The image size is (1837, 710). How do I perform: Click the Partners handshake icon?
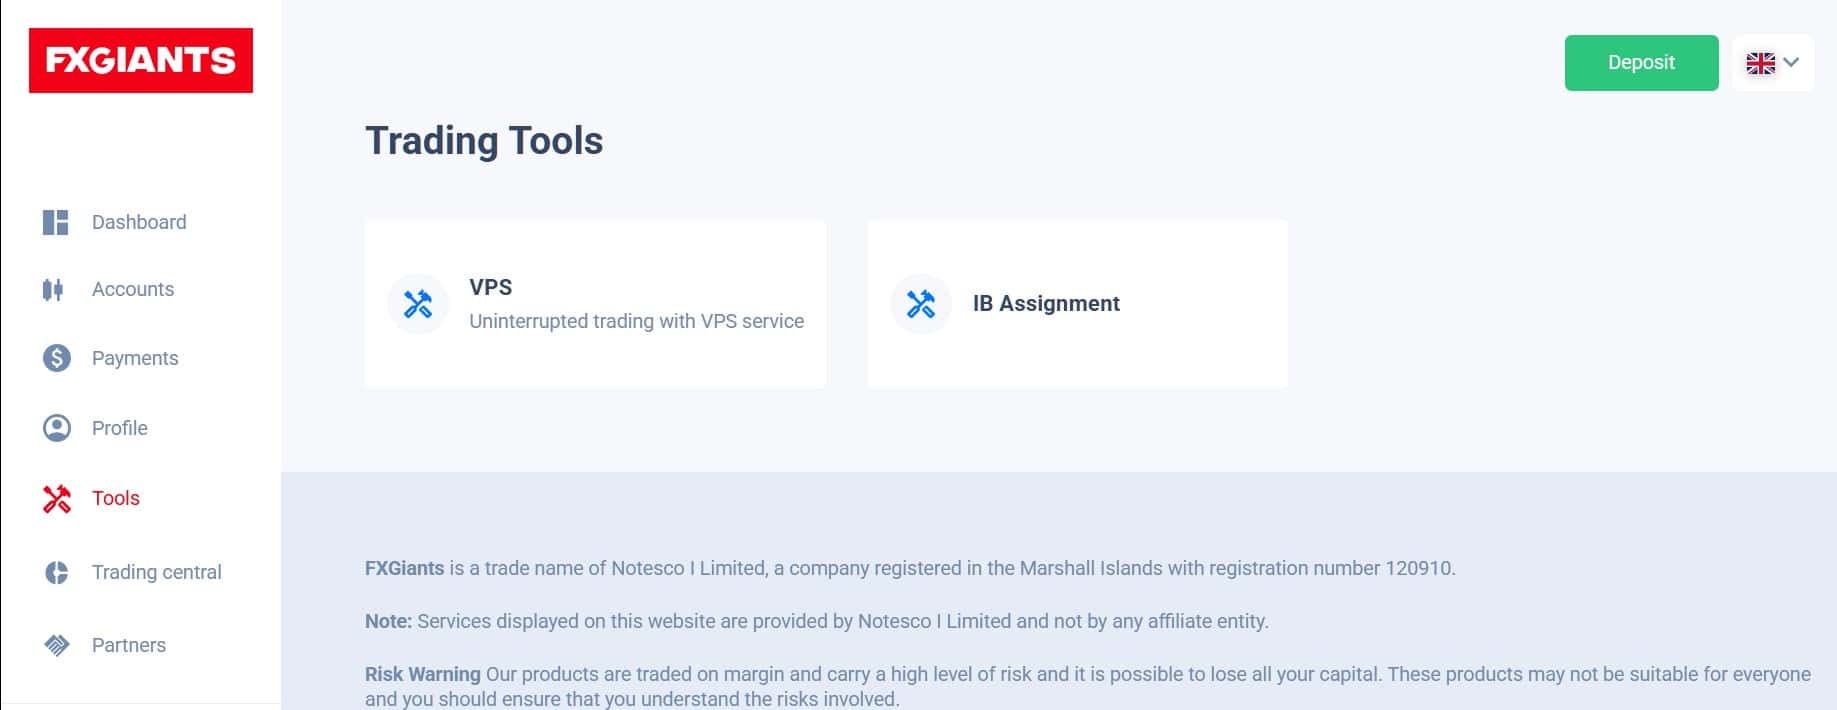pos(57,645)
